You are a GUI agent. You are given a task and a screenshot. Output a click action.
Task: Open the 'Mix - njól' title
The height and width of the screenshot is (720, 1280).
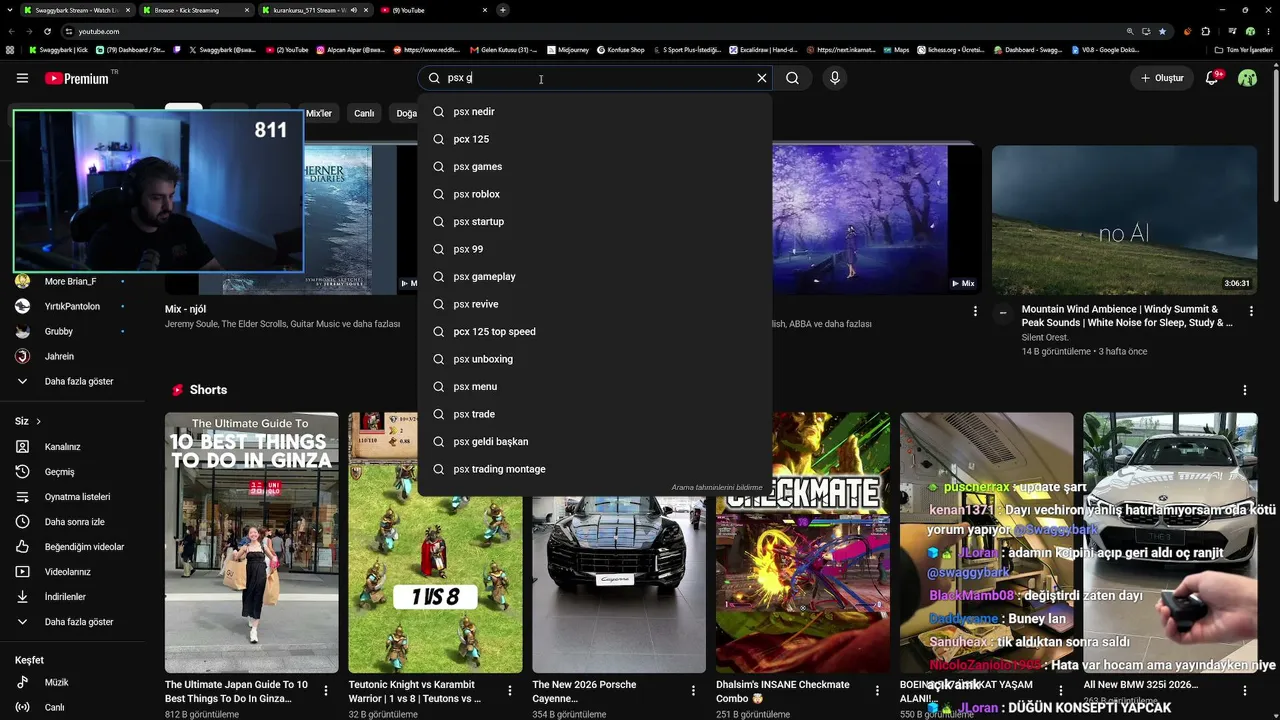pos(186,310)
